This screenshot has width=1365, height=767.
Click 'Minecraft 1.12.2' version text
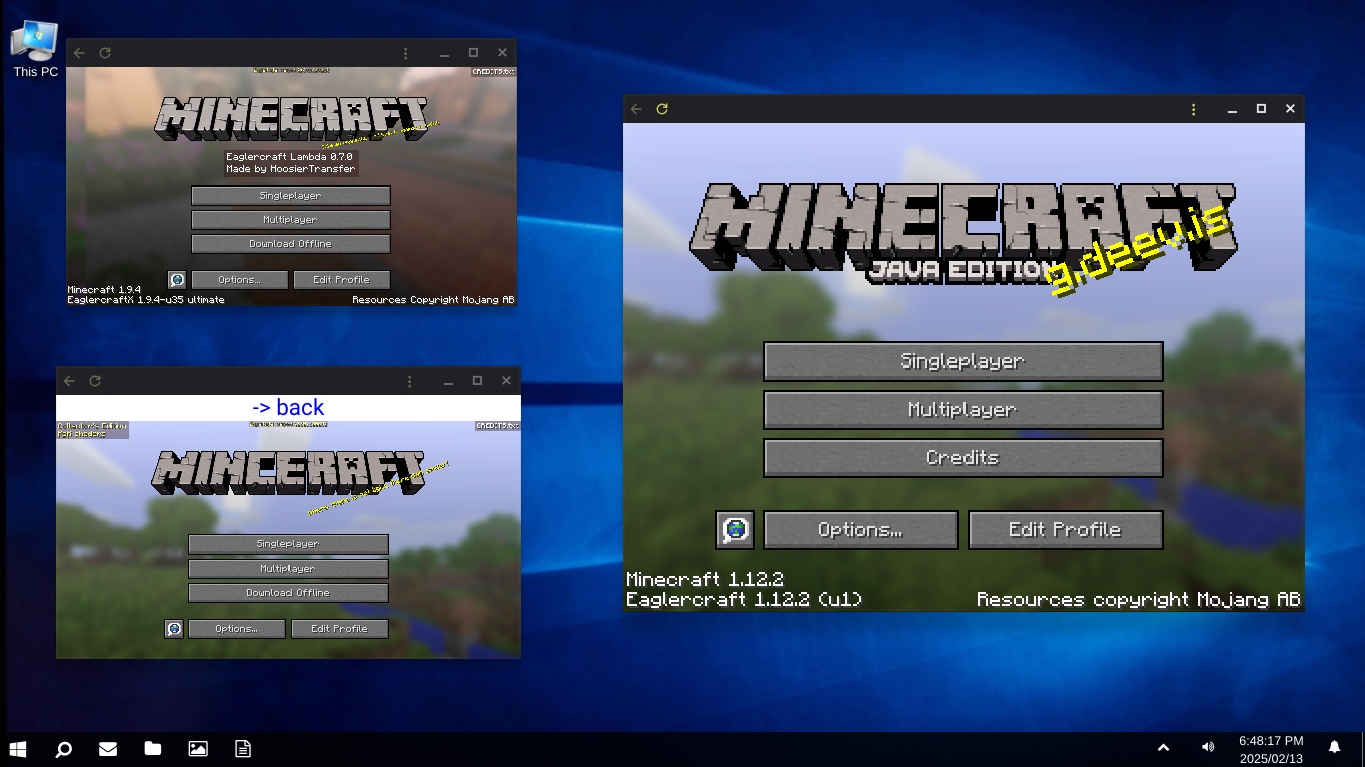tap(705, 580)
